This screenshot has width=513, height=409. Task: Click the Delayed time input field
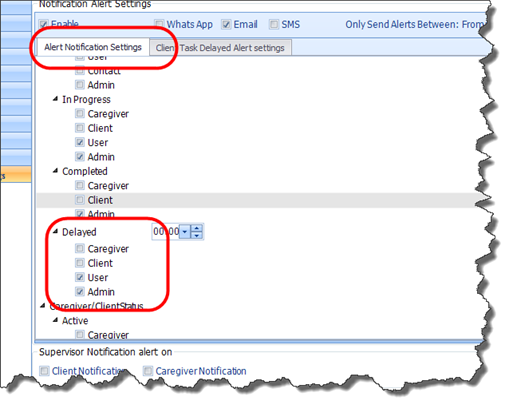pyautogui.click(x=166, y=232)
